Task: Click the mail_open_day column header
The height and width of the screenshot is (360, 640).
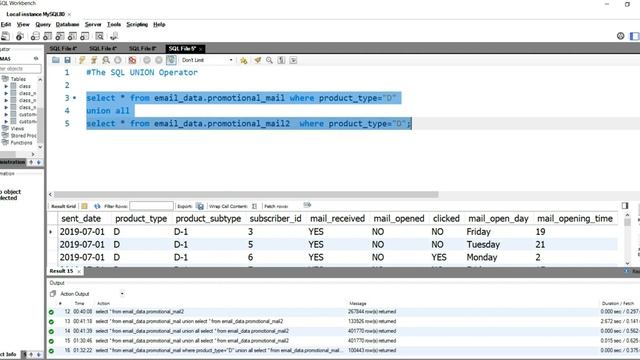Action: [x=498, y=219]
